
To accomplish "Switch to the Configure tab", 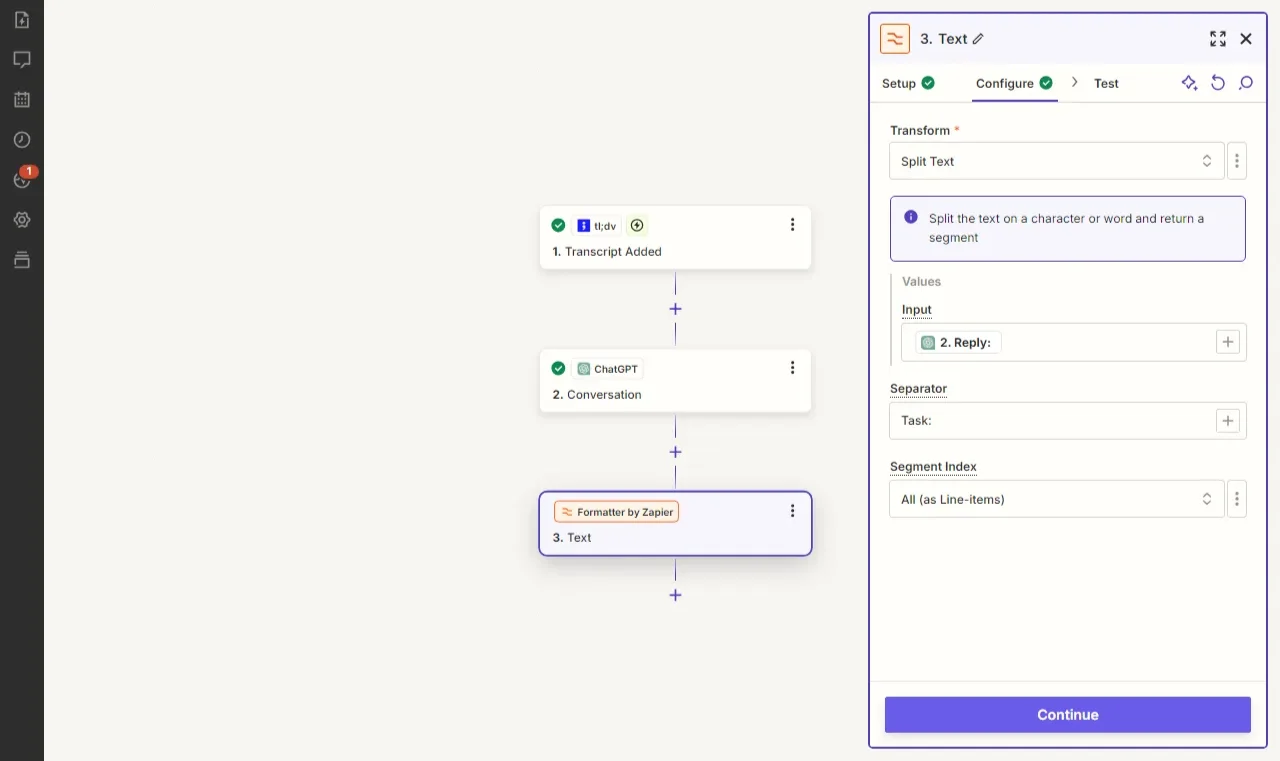I will 1014,83.
